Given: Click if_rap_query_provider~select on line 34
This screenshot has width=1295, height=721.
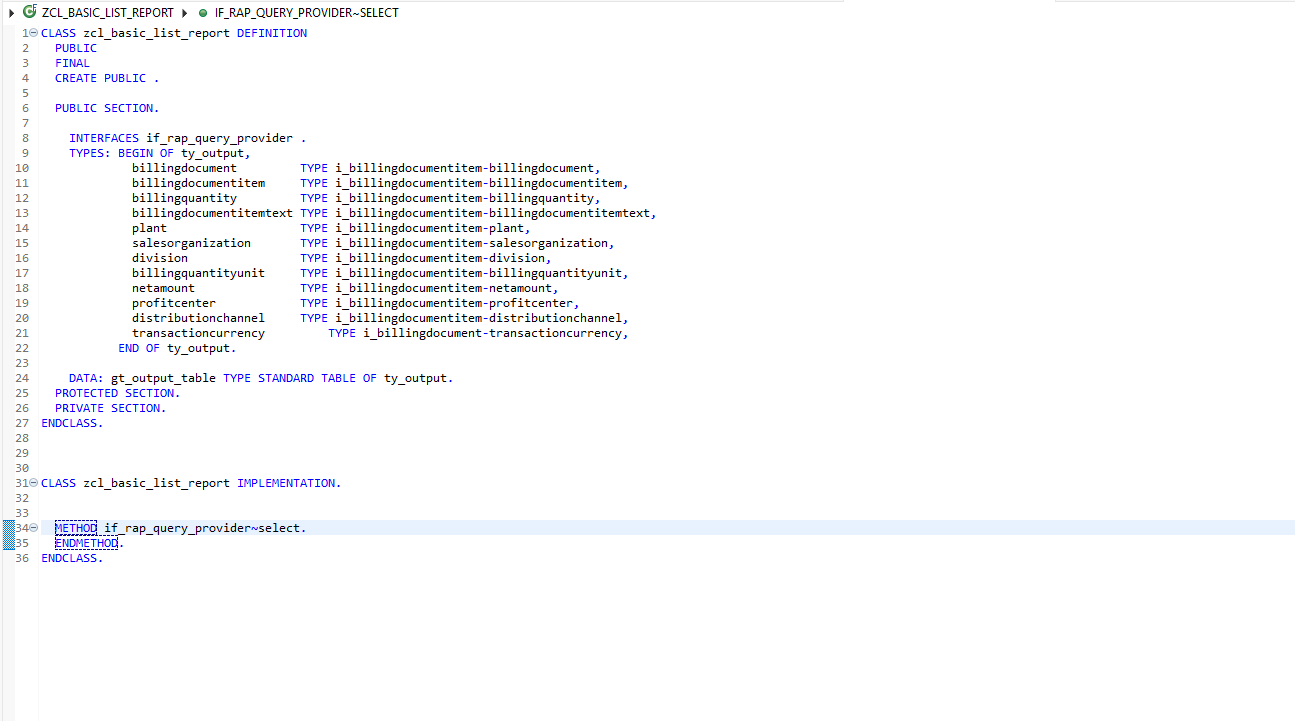Looking at the screenshot, I should pos(203,528).
